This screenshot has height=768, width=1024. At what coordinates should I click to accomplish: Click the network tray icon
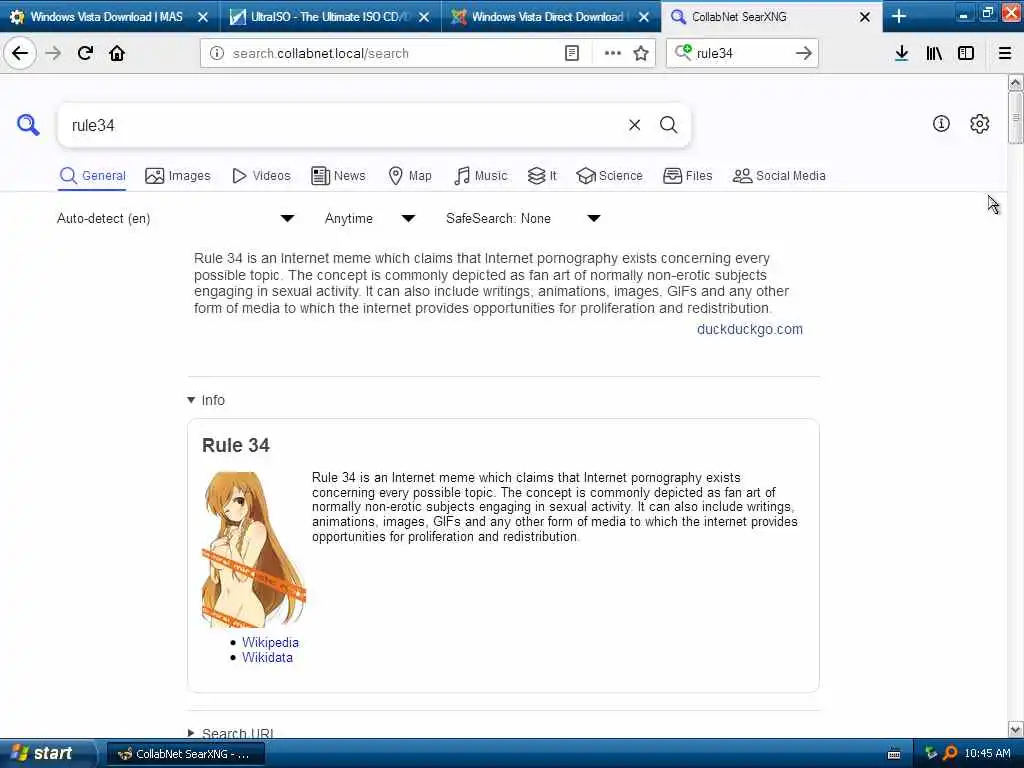point(931,754)
